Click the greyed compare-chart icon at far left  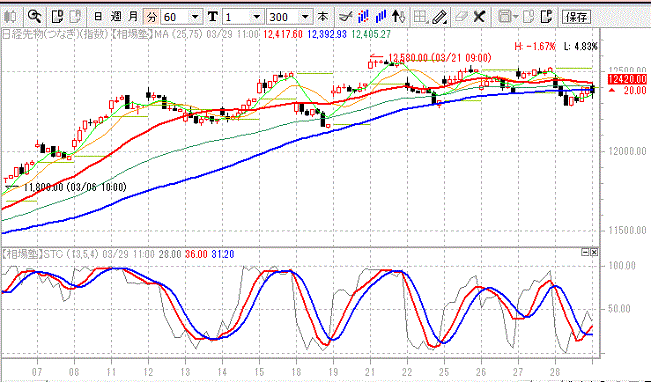(x=10, y=17)
